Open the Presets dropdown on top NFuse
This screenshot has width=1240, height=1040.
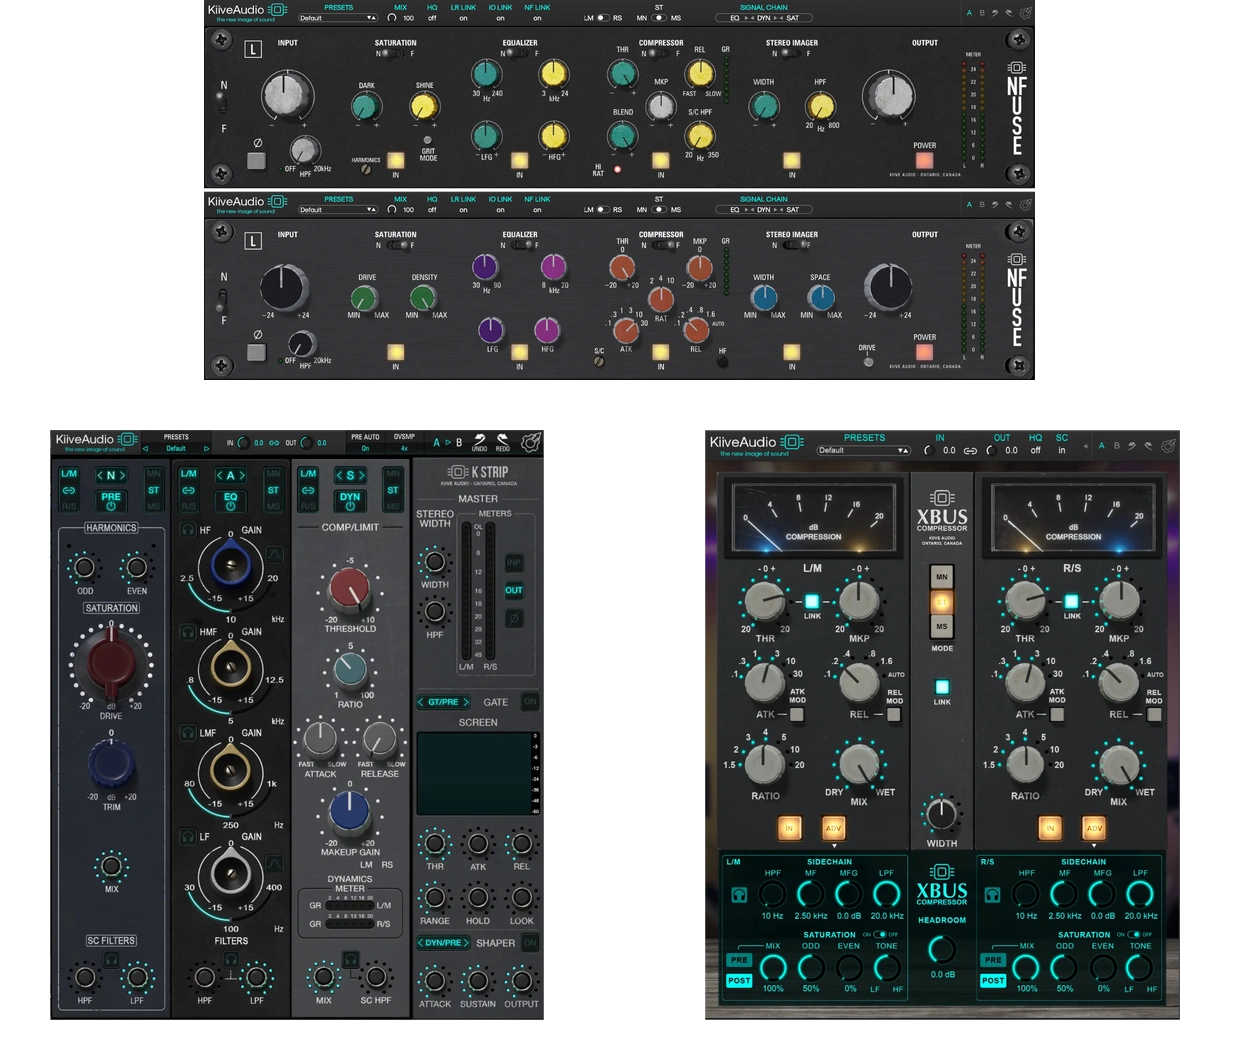pos(338,18)
